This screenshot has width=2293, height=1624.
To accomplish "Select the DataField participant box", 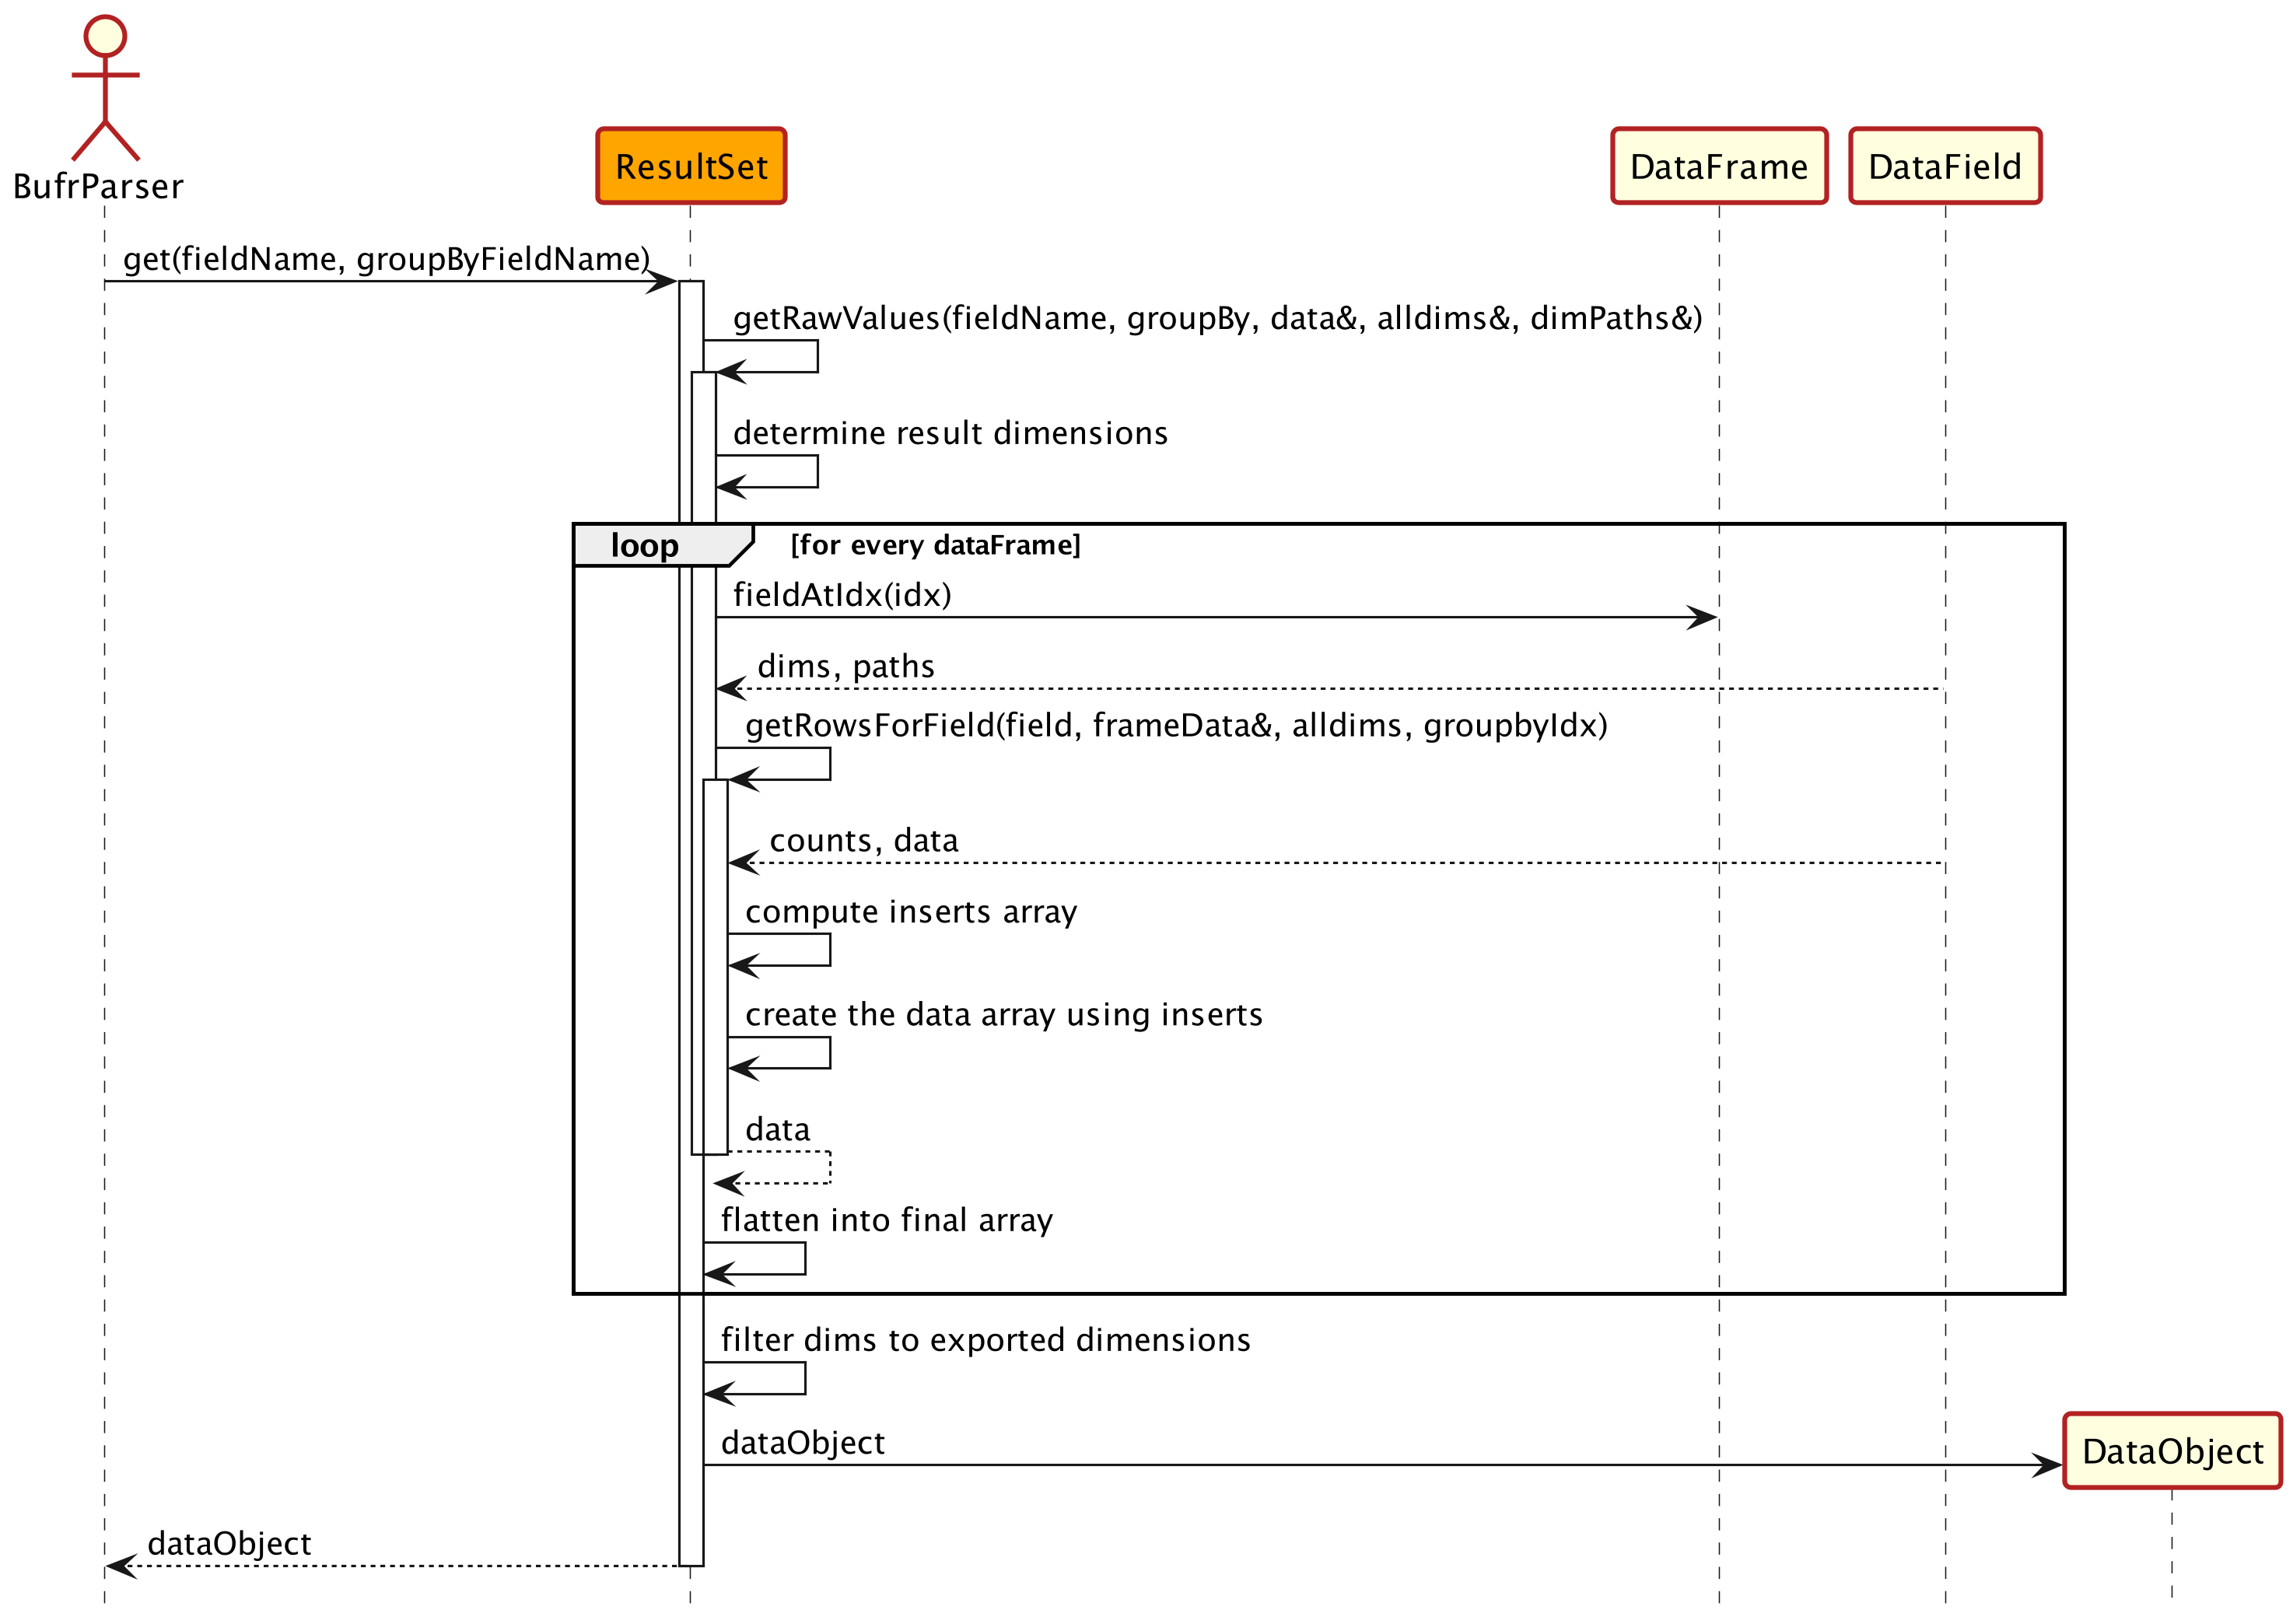I will [x=1944, y=166].
